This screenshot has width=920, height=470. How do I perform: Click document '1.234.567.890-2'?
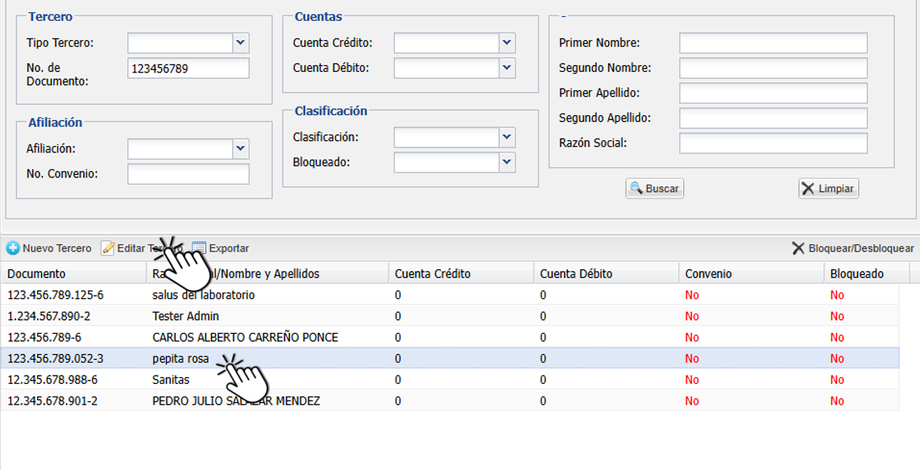[x=49, y=316]
